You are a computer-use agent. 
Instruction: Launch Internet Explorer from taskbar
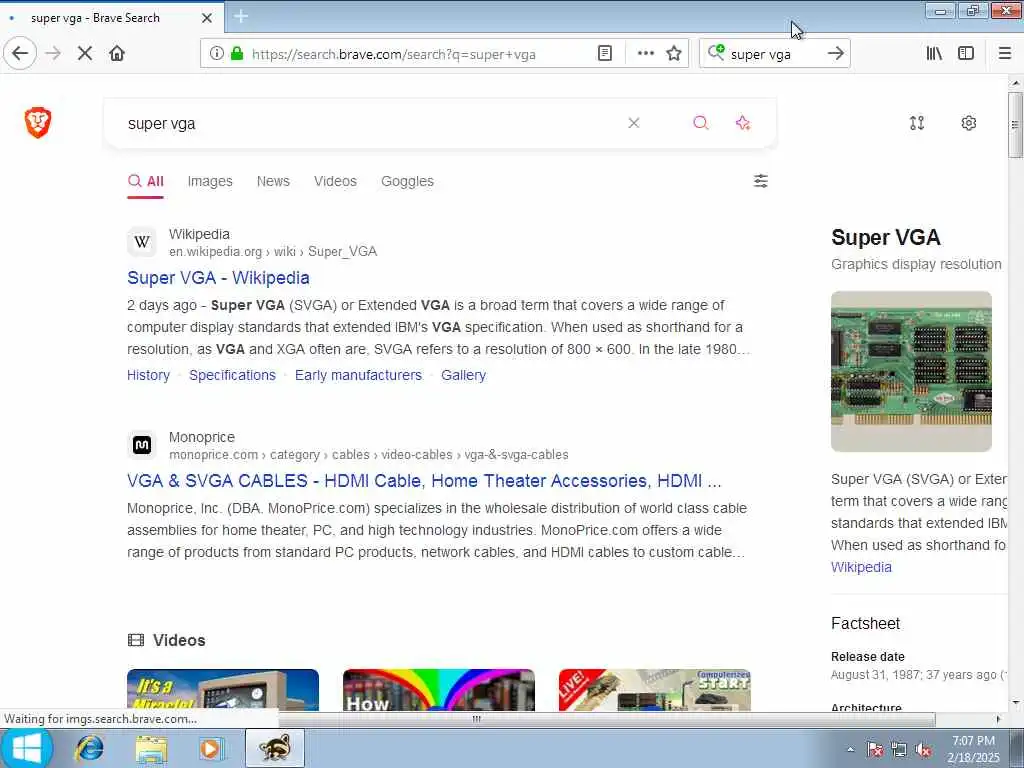(x=89, y=748)
